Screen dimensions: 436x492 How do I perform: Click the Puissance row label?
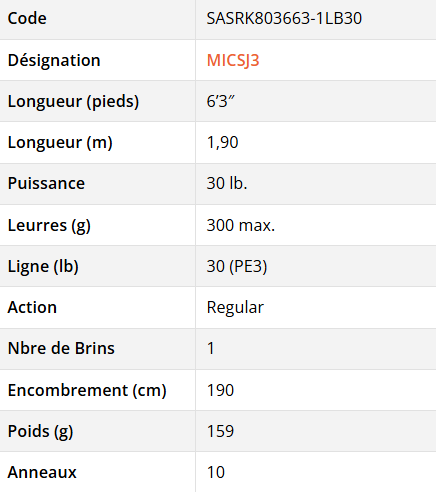[46, 183]
